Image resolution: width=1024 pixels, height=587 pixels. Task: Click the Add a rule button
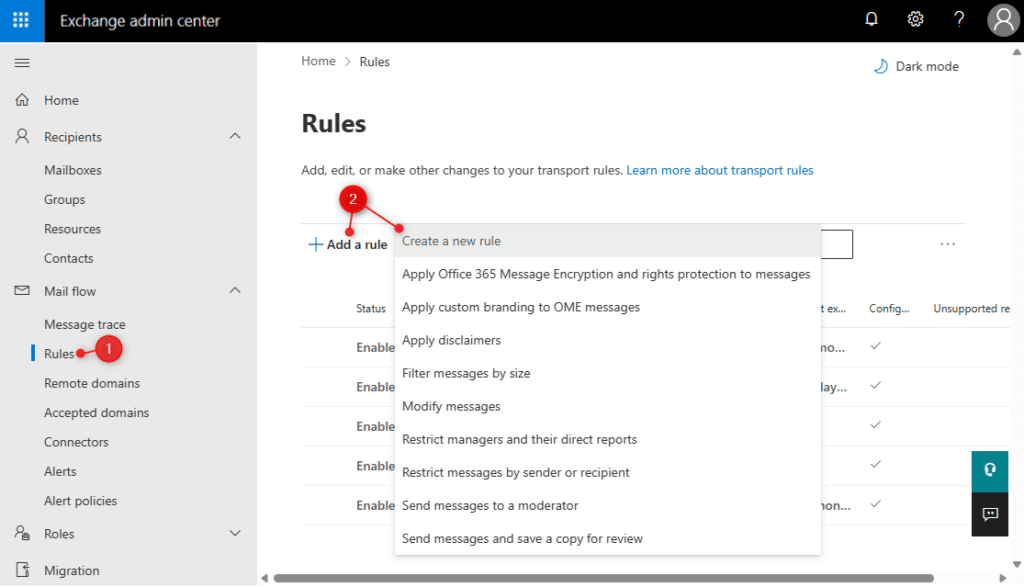click(x=347, y=245)
